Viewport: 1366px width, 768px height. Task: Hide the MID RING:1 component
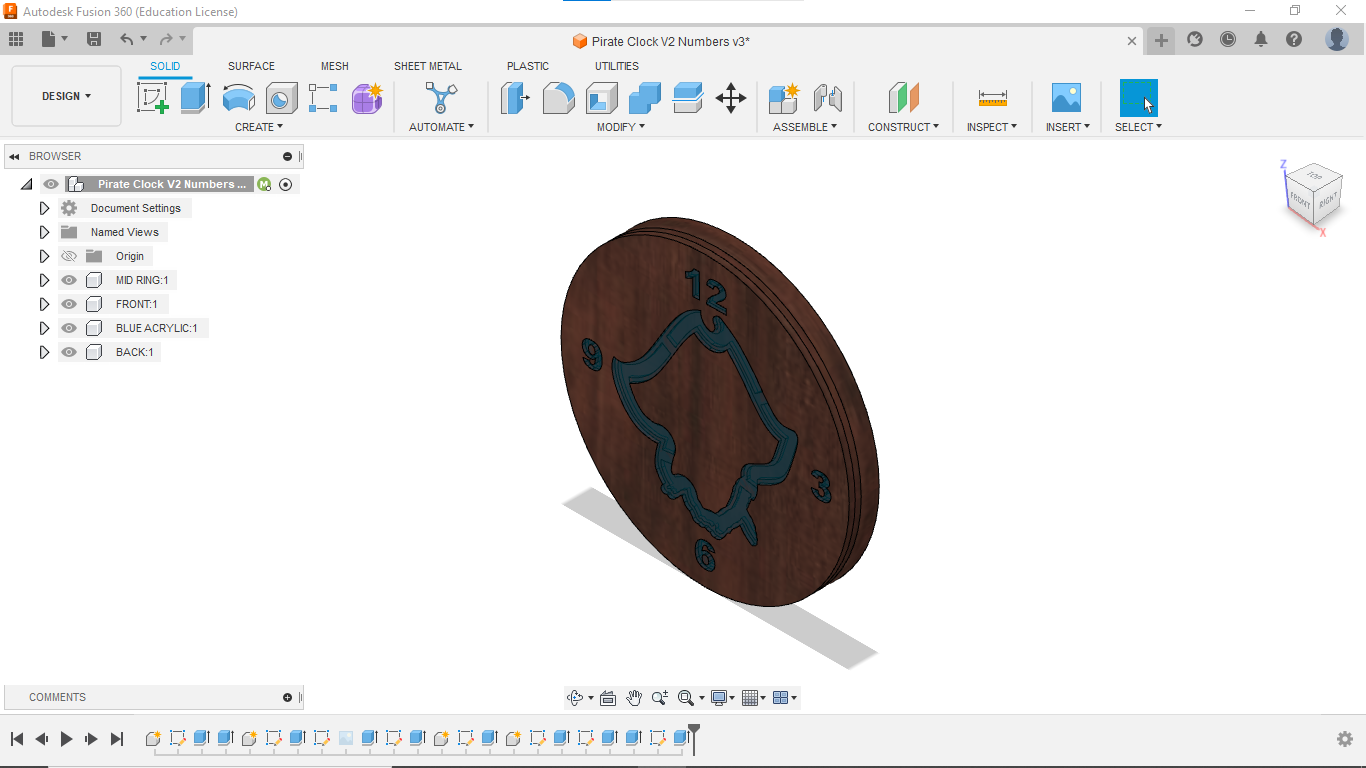pyautogui.click(x=69, y=280)
